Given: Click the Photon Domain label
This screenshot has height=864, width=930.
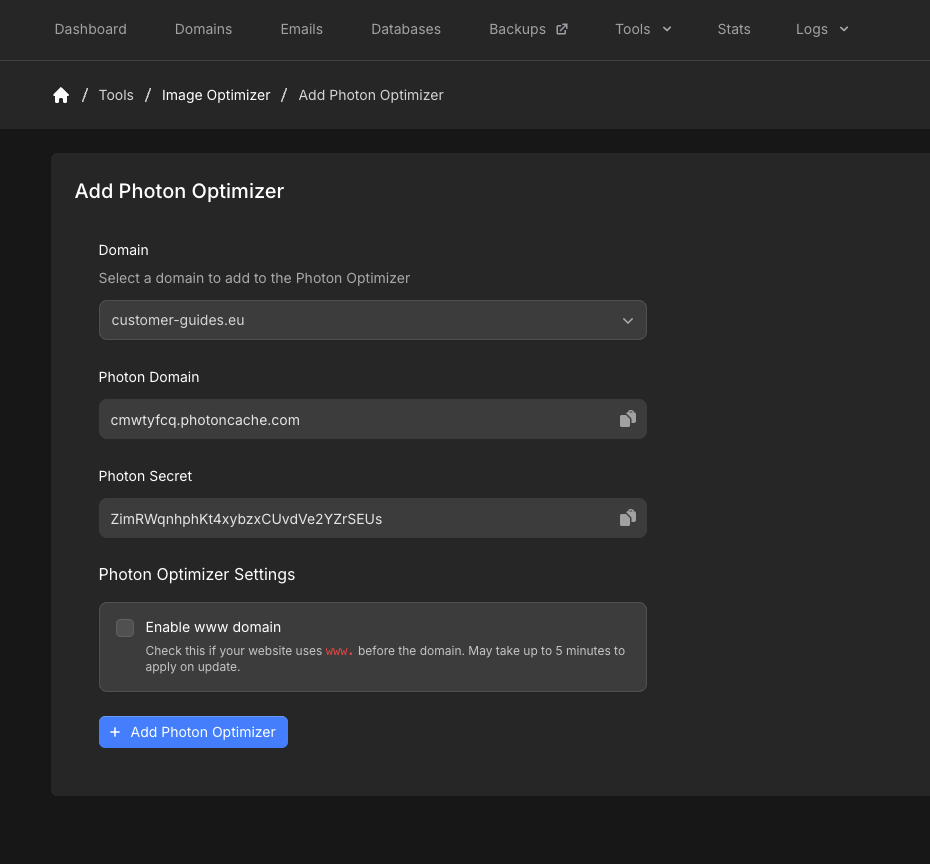Looking at the screenshot, I should (149, 377).
